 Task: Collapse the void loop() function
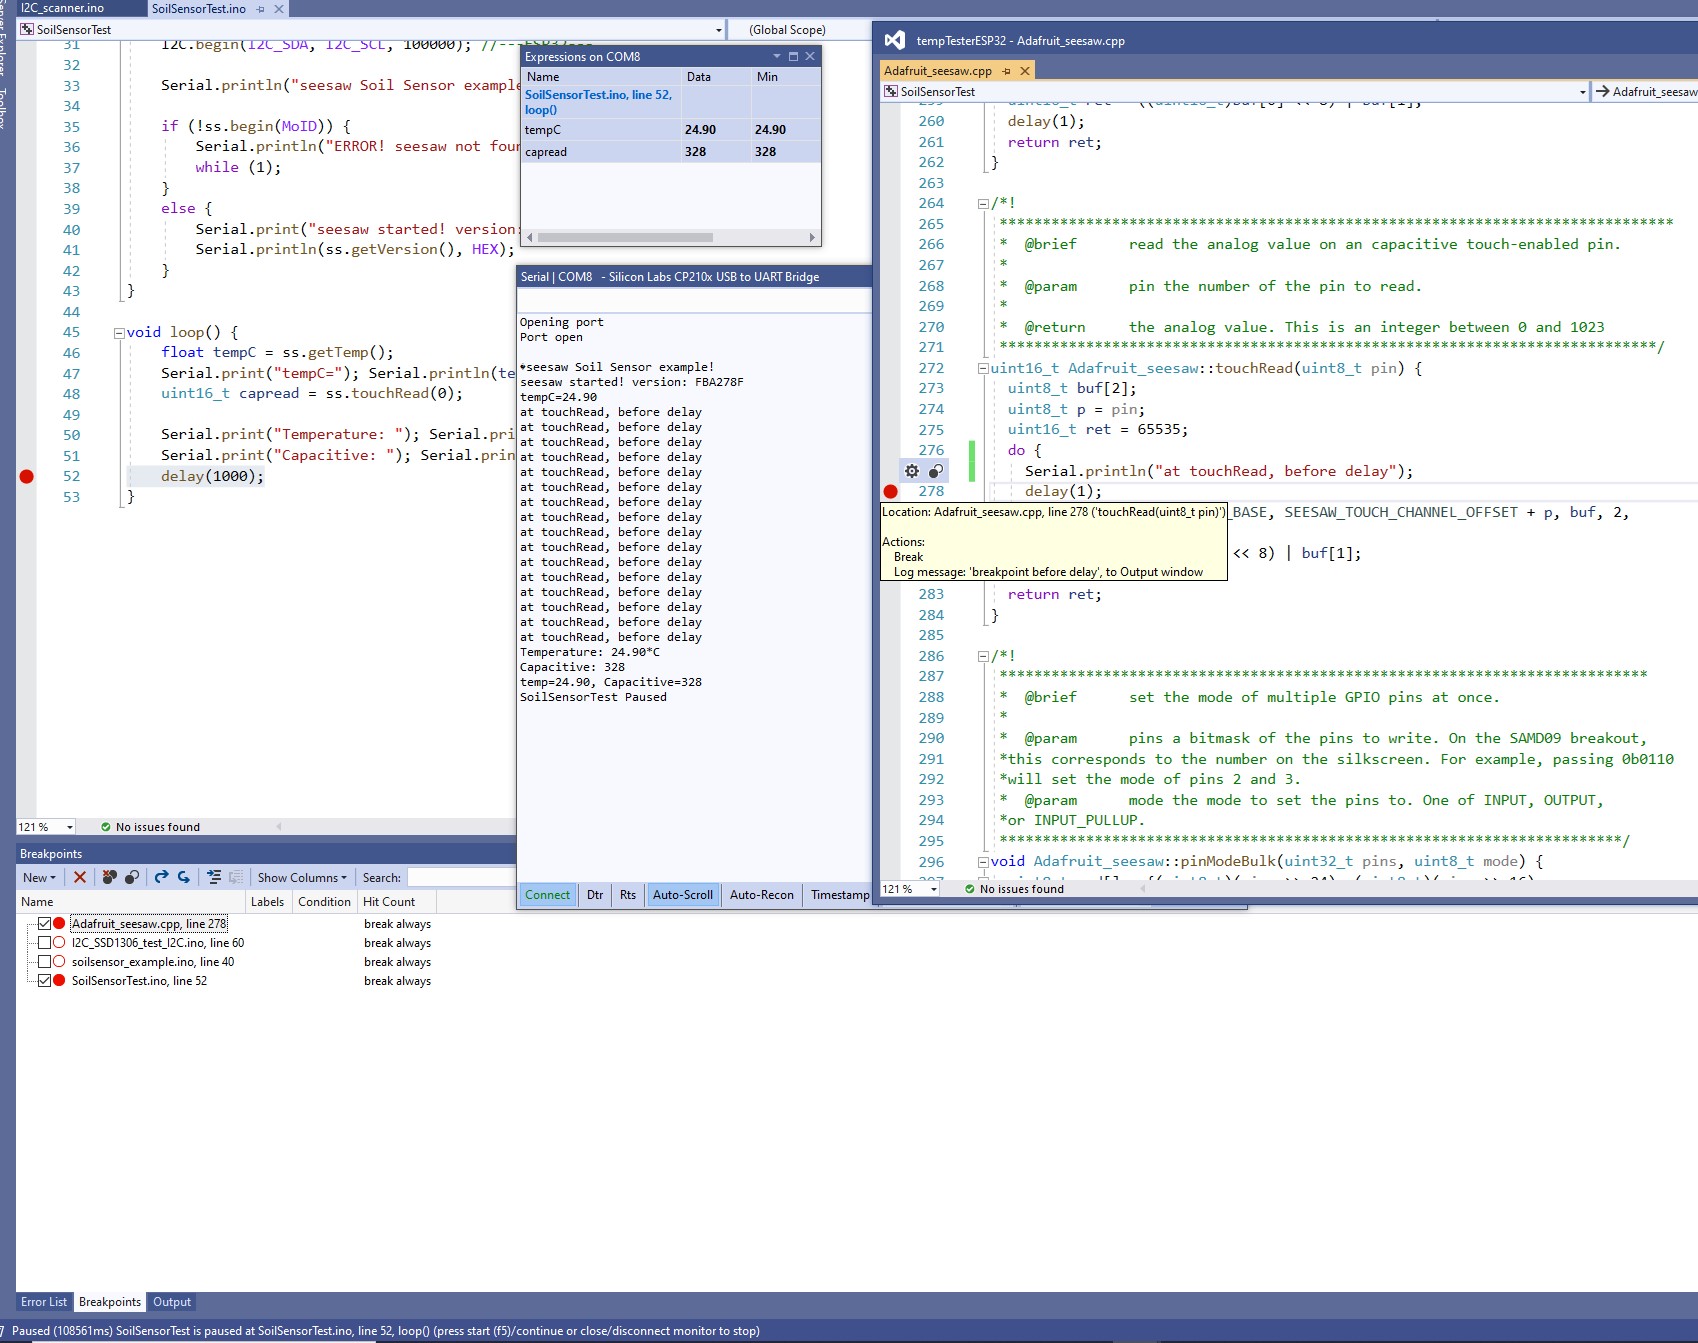click(x=119, y=332)
